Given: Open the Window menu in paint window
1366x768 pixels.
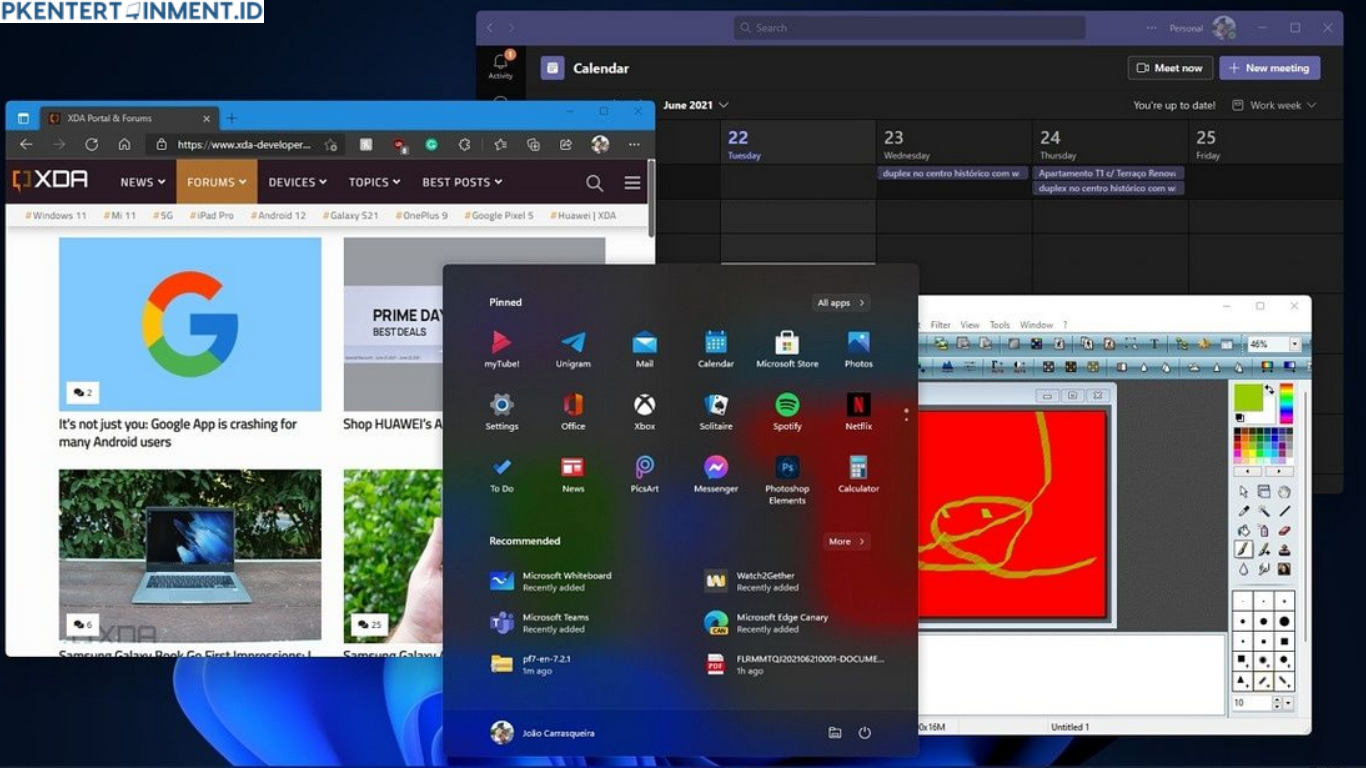Looking at the screenshot, I should [1037, 325].
